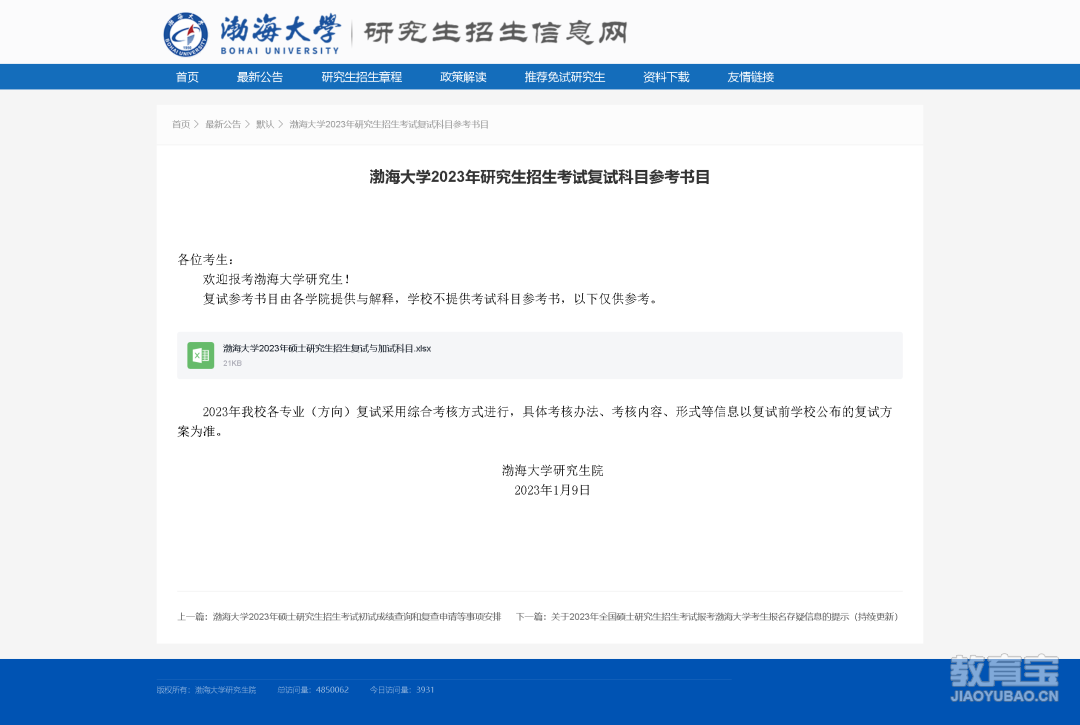
Task: Click breadcrumb article title 复试科目参考书目
Action: tap(389, 125)
